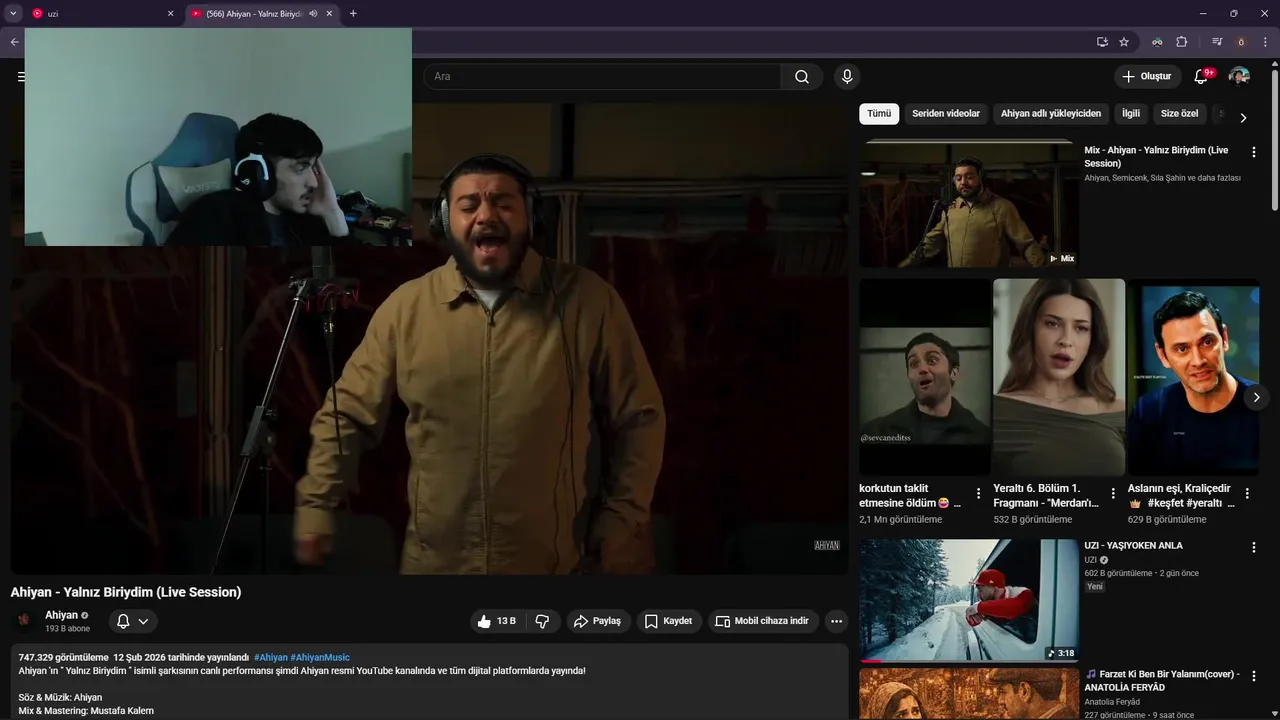Screen dimensions: 1280x720
Task: Click '747.329 görüntüleme' view count text
Action: pos(63,657)
